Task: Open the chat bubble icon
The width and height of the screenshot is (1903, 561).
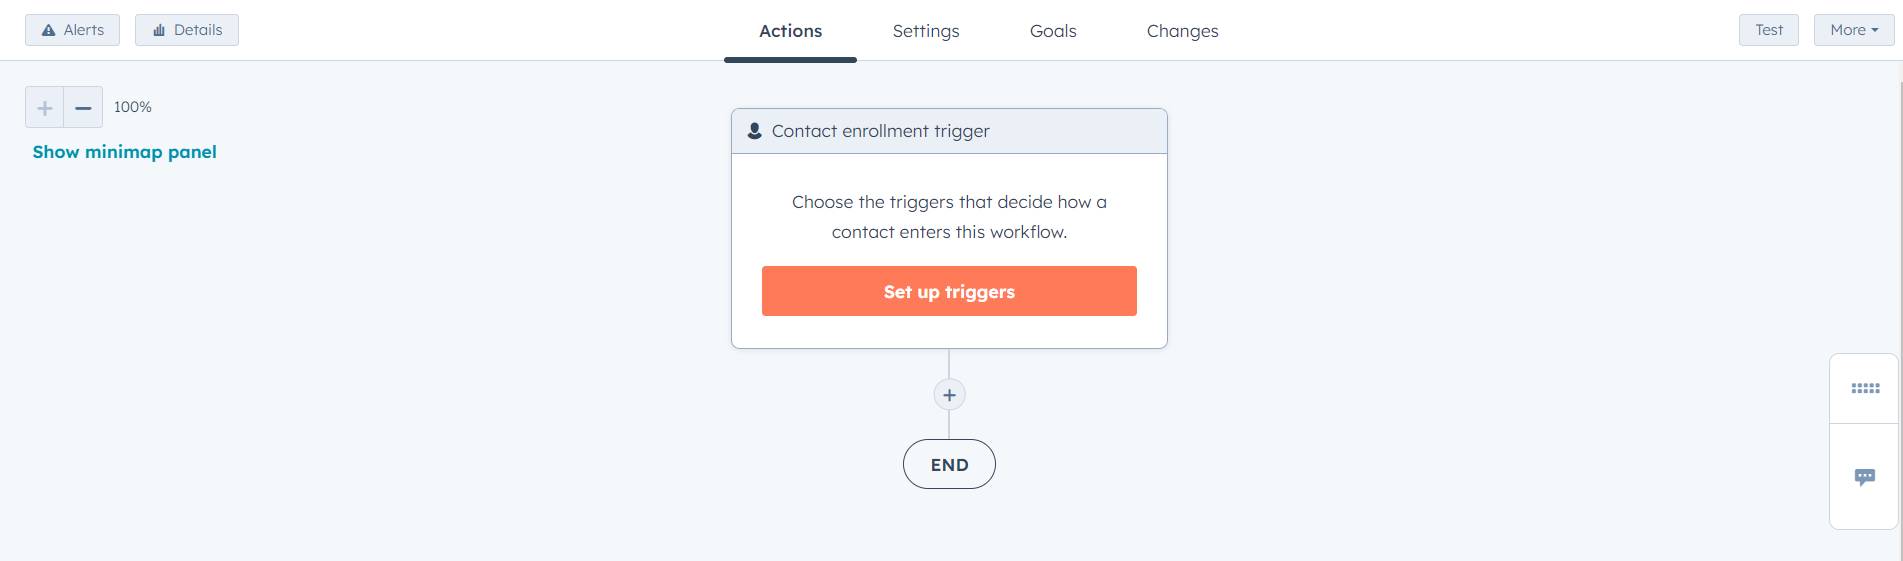Action: (1865, 477)
